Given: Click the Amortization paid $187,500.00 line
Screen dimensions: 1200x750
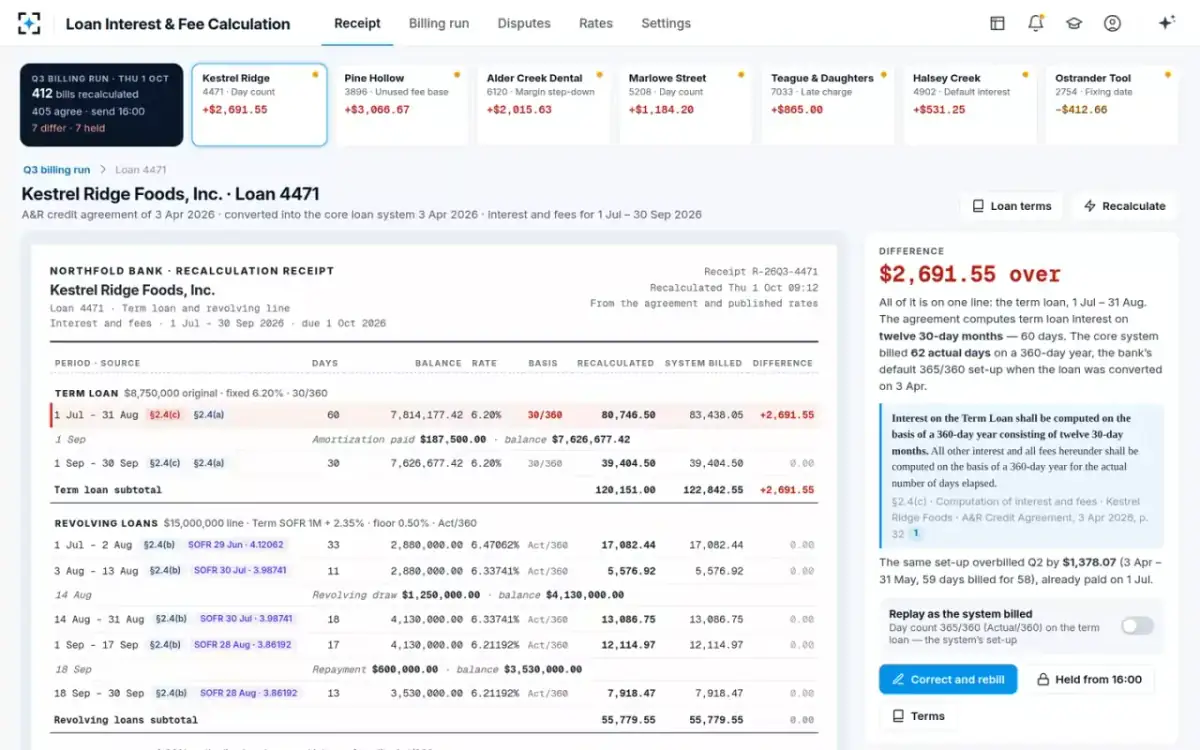Looking at the screenshot, I should tap(470, 439).
